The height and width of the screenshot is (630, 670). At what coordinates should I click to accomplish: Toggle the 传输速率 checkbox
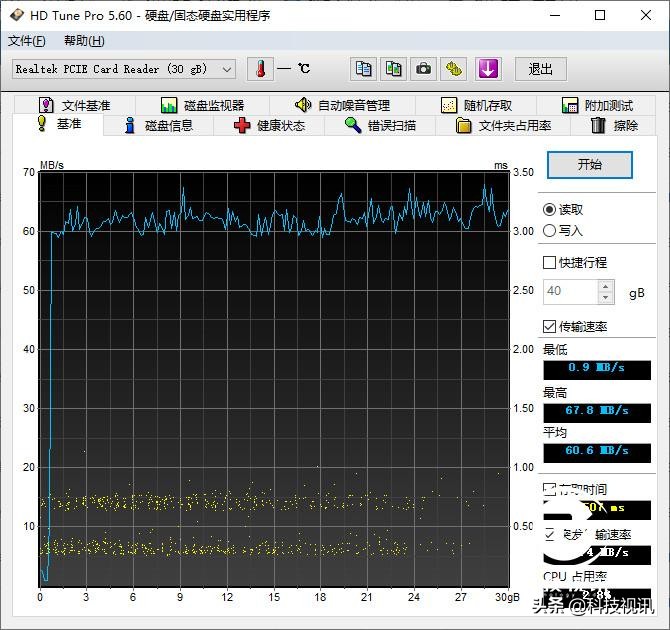(x=549, y=327)
